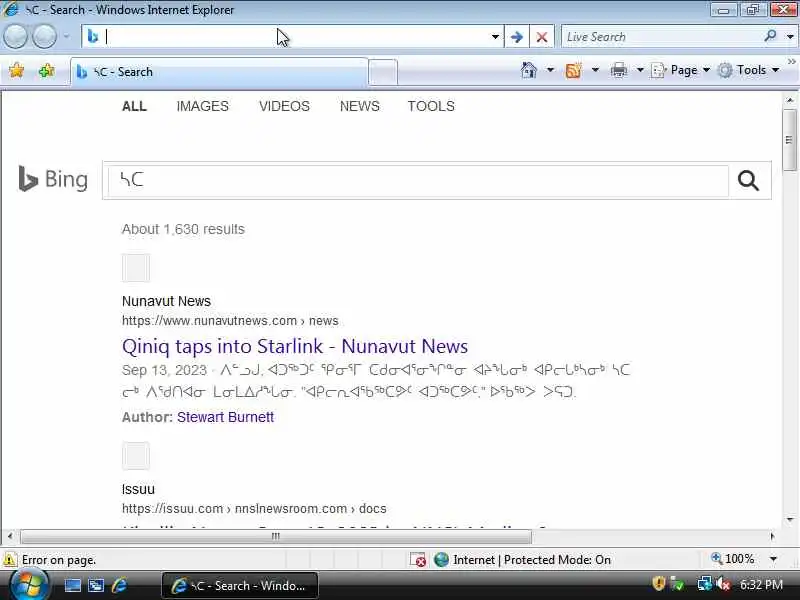Expand the Home button dropdown arrow
Viewport: 800px width, 600px height.
550,70
